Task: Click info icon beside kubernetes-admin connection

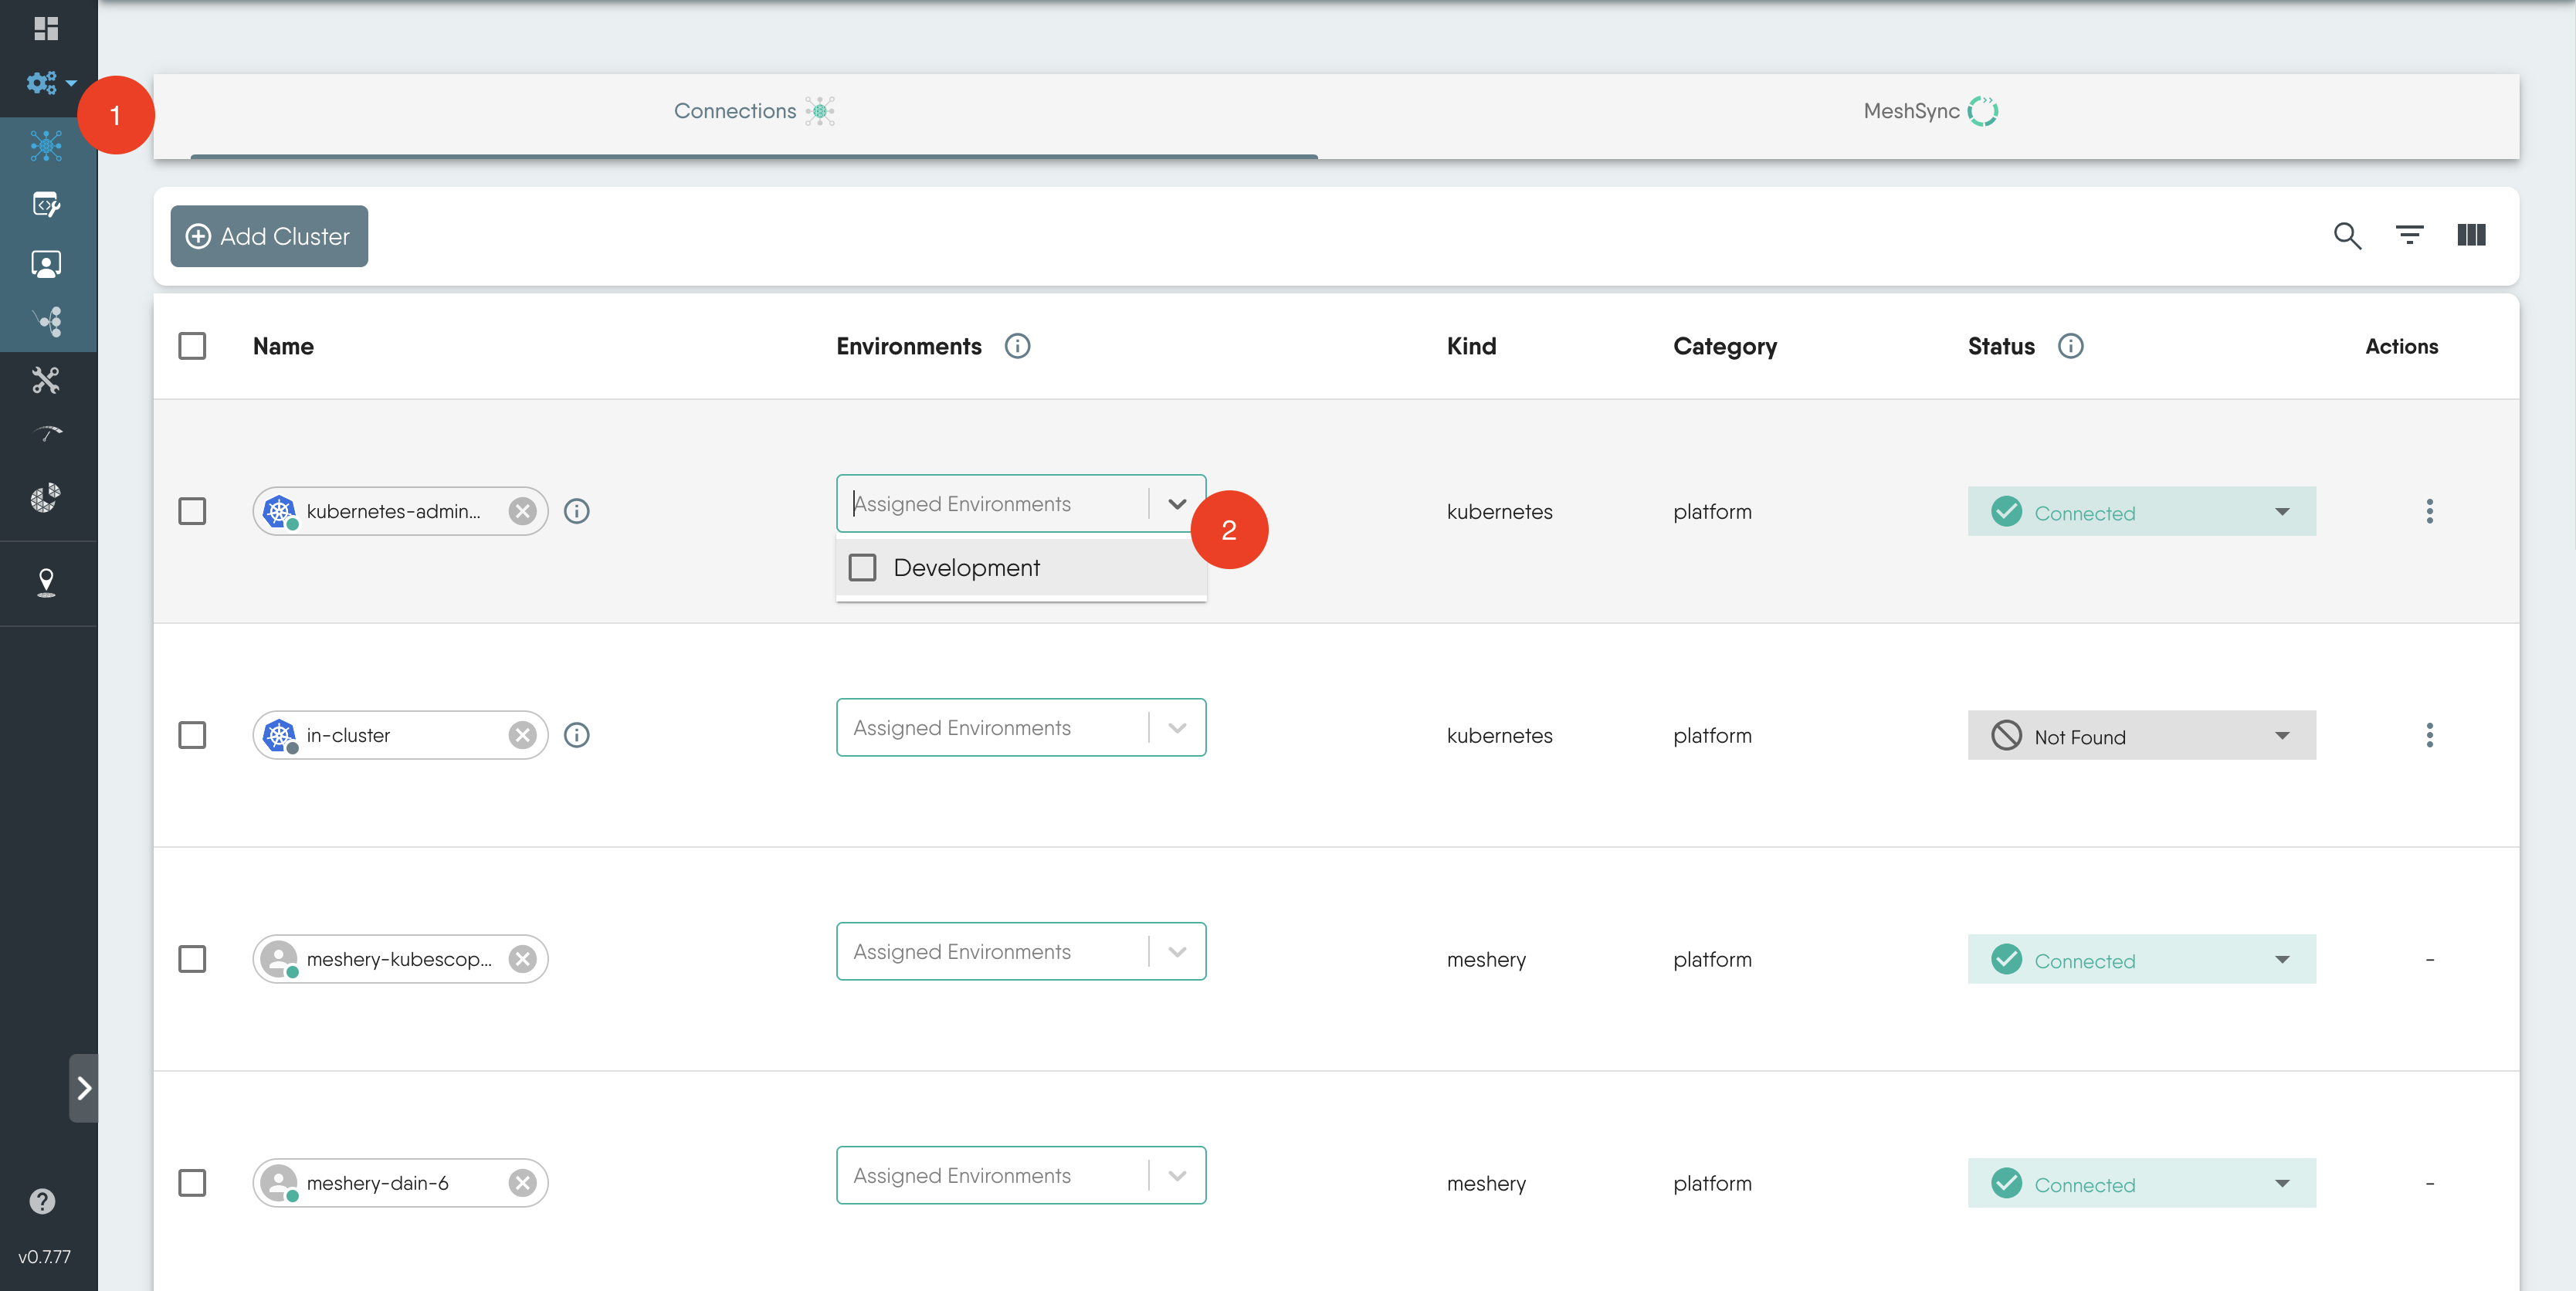Action: (577, 511)
